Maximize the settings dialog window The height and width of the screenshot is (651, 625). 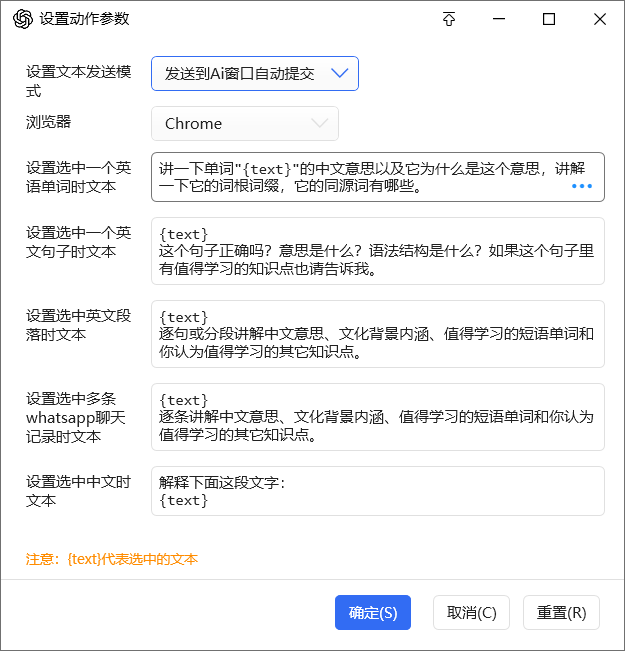pos(549,19)
